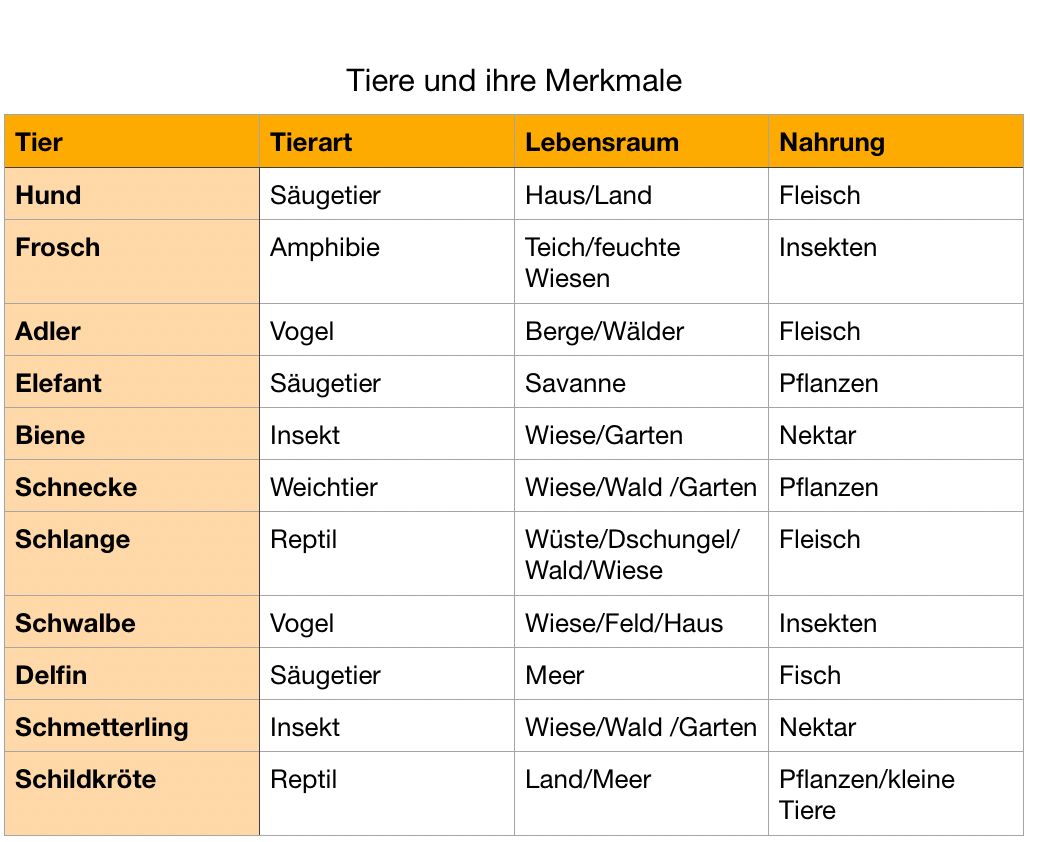1037x842 pixels.
Task: Click the 'Biene' cell
Action: 131,435
